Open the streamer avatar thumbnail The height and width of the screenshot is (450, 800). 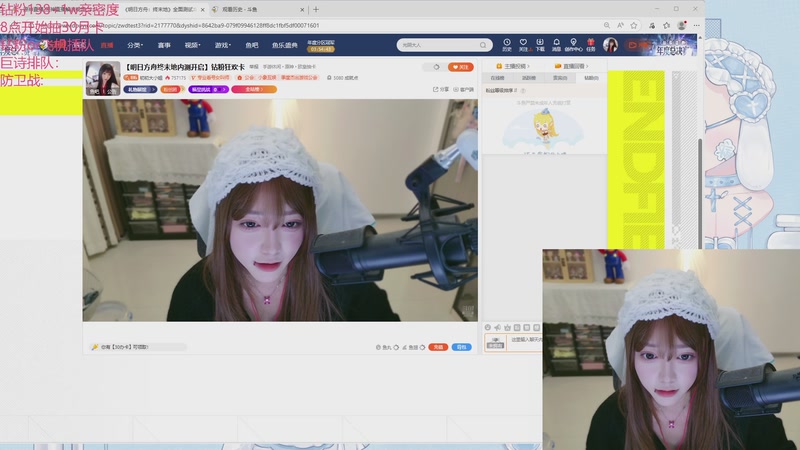click(103, 78)
